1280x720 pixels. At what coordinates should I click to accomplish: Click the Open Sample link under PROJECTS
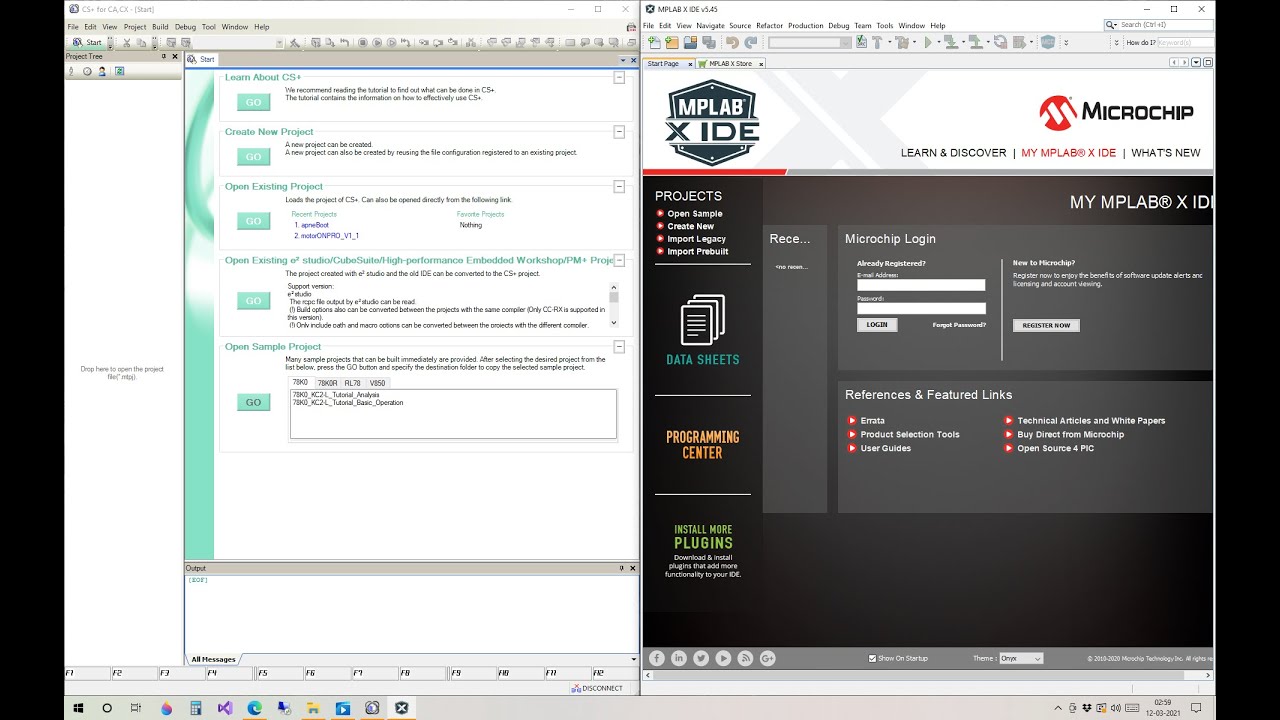pyautogui.click(x=694, y=214)
